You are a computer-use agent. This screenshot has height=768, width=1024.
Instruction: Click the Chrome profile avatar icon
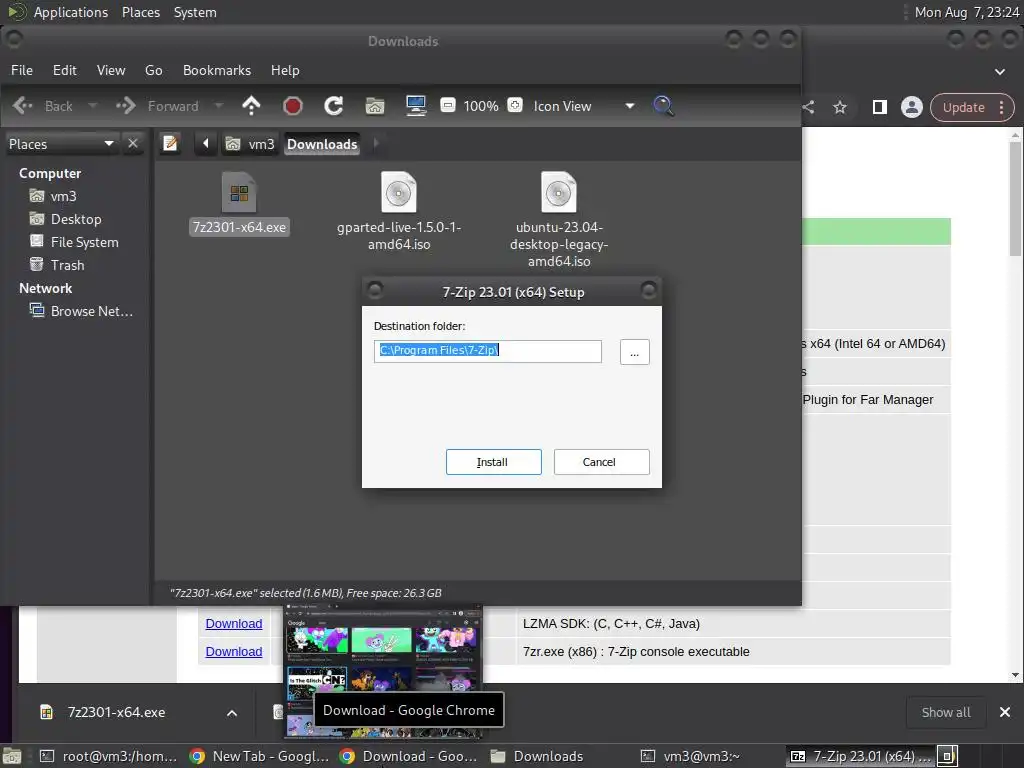[912, 107]
